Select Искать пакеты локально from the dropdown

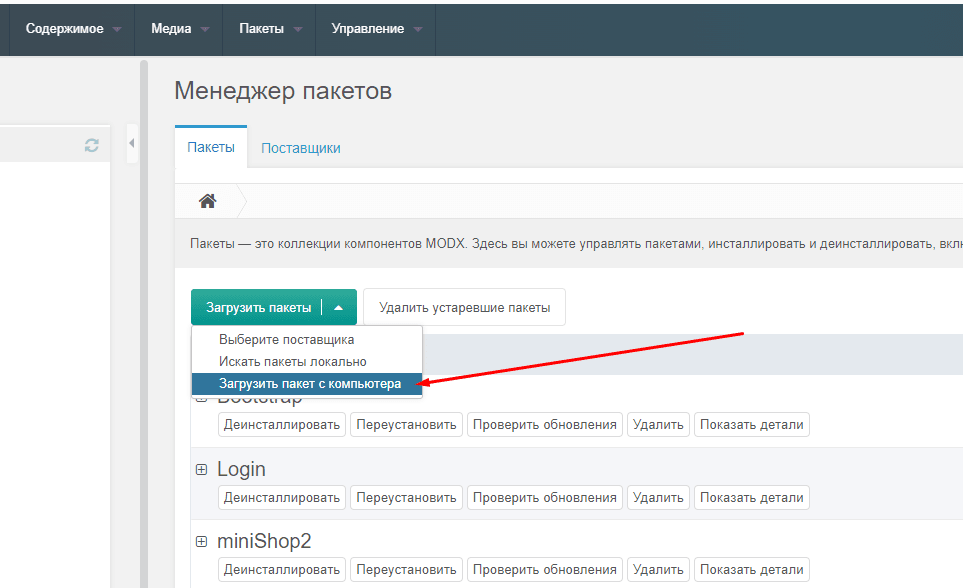pos(292,361)
